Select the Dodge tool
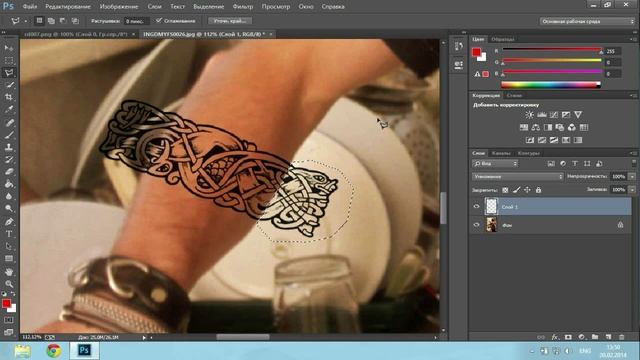The image size is (640, 360). coord(9,209)
